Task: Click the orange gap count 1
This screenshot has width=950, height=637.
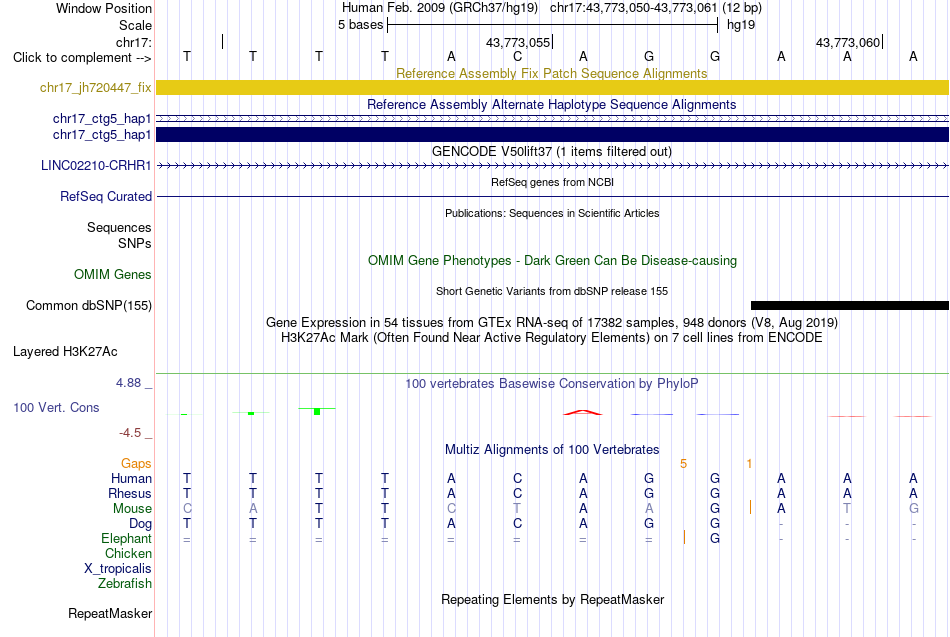Action: [749, 464]
